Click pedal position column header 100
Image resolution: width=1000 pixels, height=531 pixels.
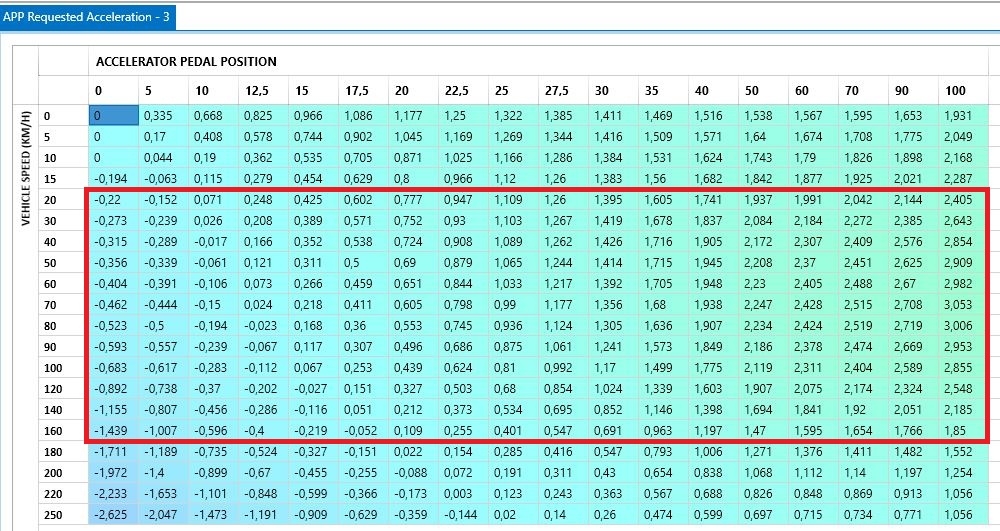pyautogui.click(x=963, y=91)
